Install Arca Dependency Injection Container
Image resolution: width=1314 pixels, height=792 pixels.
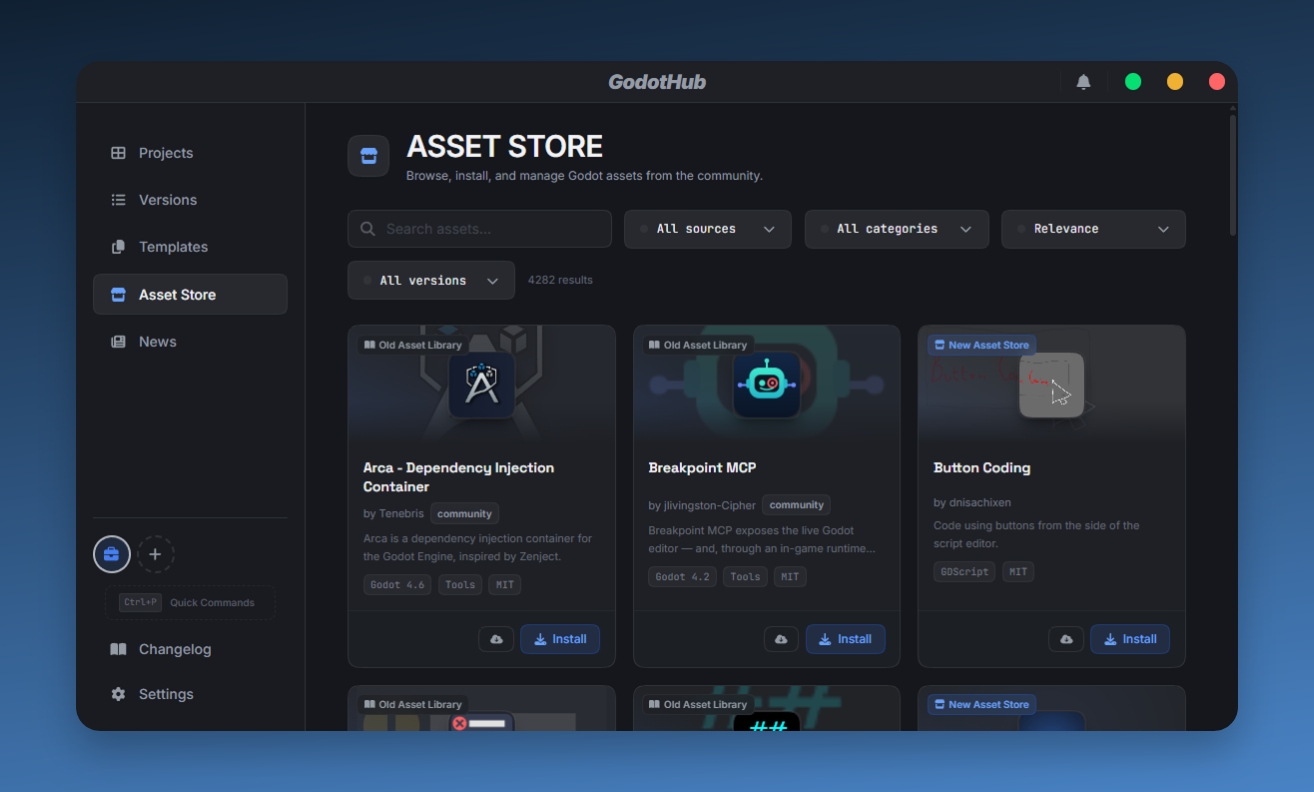(560, 639)
